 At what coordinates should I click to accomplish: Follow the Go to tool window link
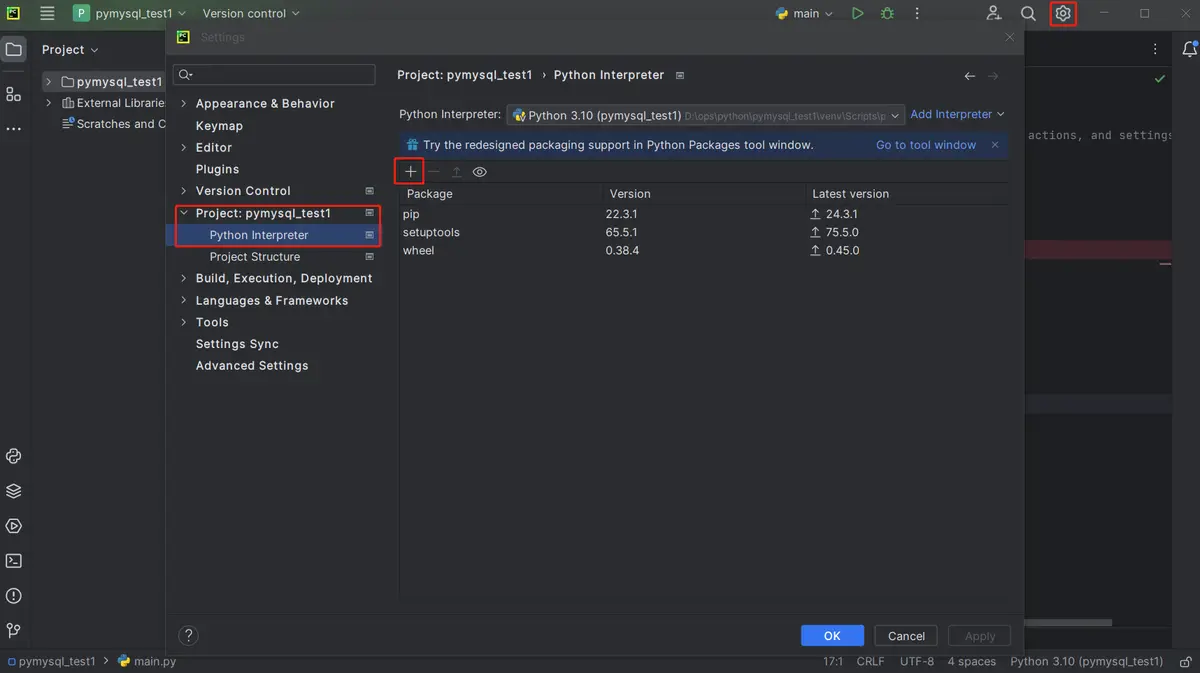(926, 145)
